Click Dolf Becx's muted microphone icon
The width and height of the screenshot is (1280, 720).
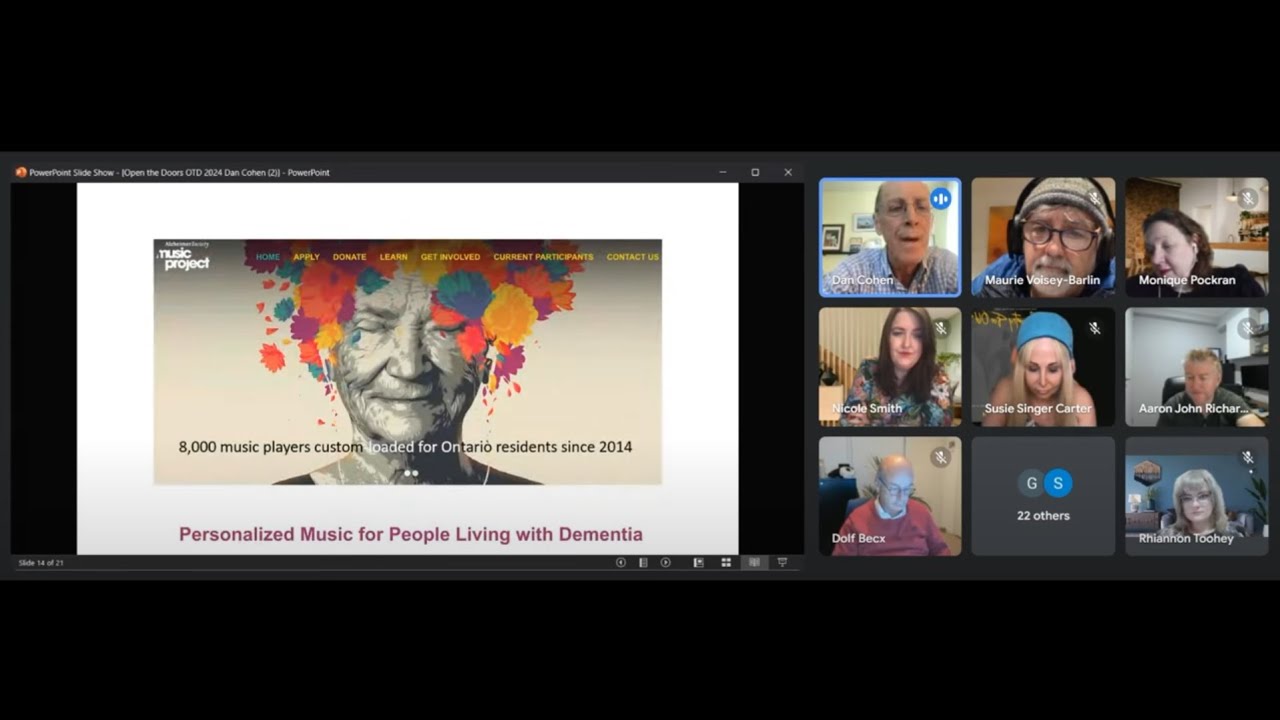point(940,457)
